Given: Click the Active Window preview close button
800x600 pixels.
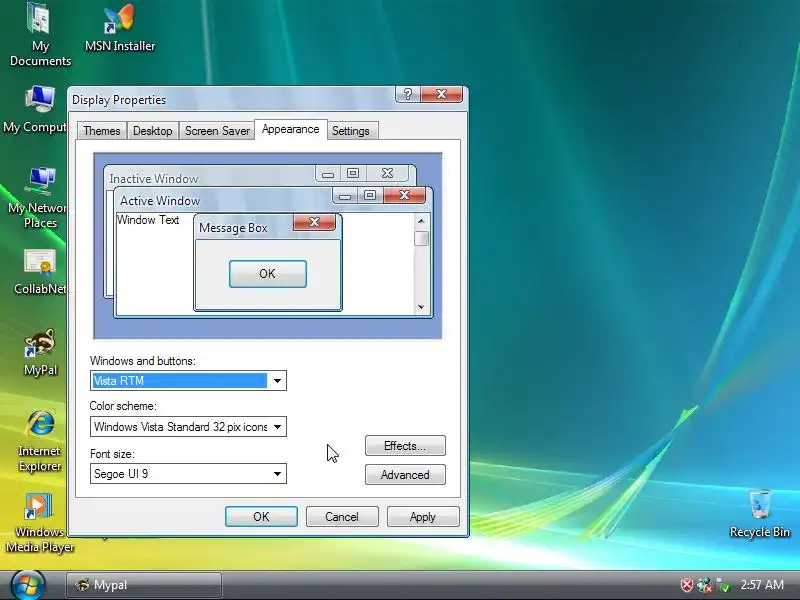Looking at the screenshot, I should (405, 195).
